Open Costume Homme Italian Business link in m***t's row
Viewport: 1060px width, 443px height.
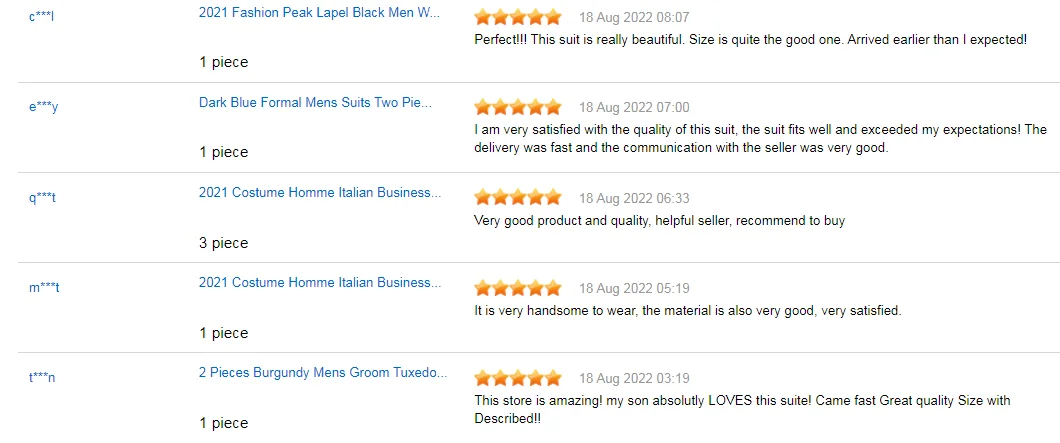(x=319, y=283)
